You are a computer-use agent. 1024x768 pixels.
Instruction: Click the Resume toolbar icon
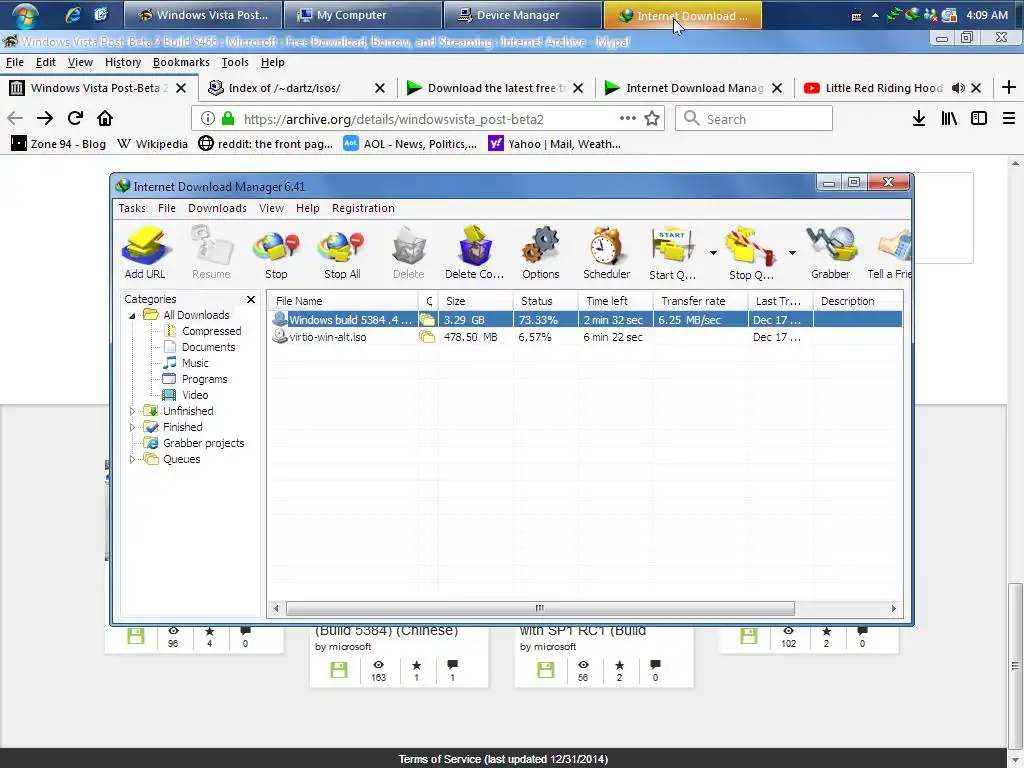coord(211,253)
